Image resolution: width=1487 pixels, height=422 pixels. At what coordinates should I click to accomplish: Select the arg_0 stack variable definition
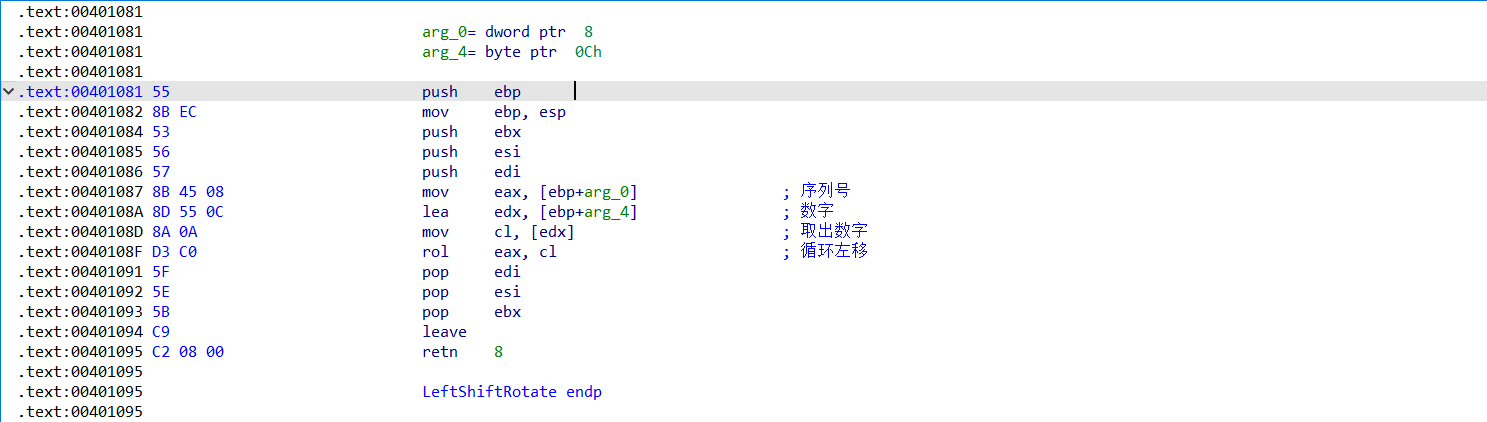[x=437, y=32]
